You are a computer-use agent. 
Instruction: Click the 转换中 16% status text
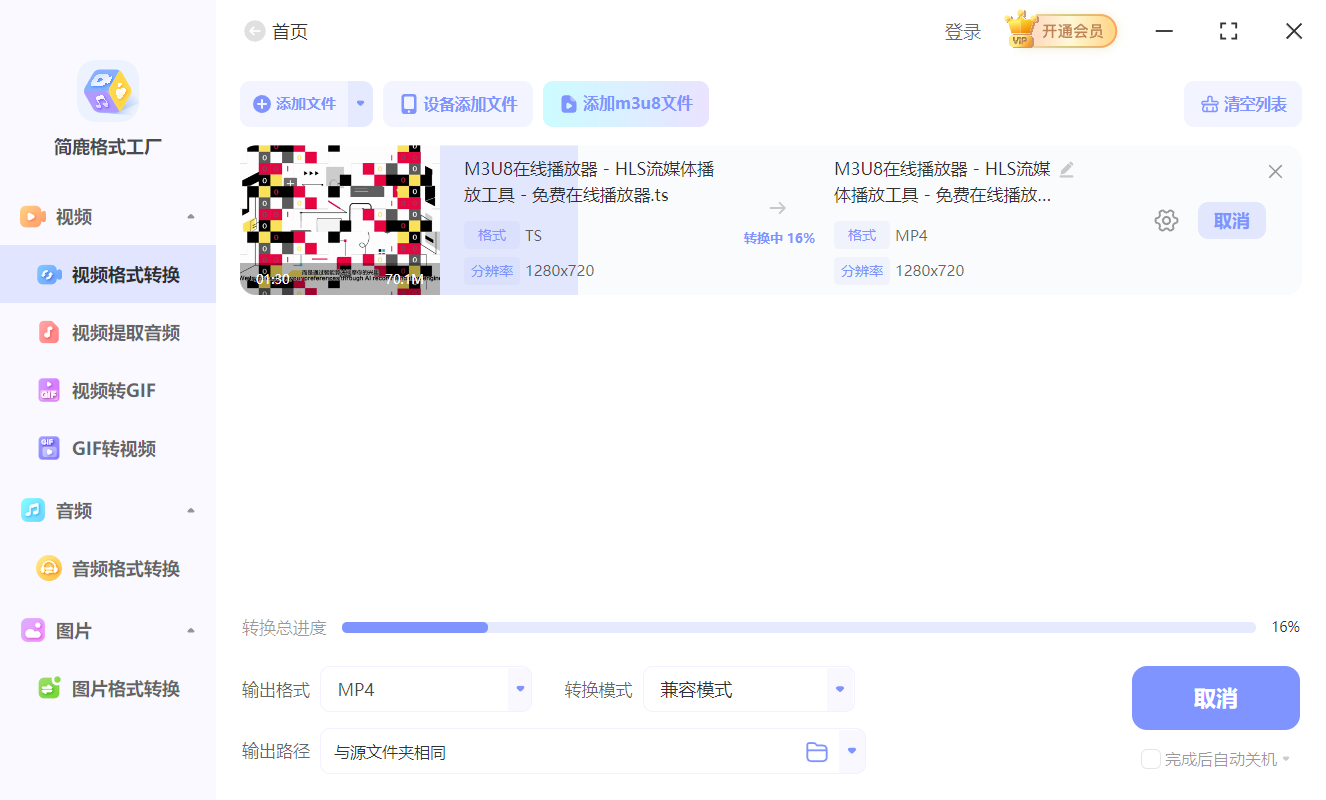(x=779, y=238)
